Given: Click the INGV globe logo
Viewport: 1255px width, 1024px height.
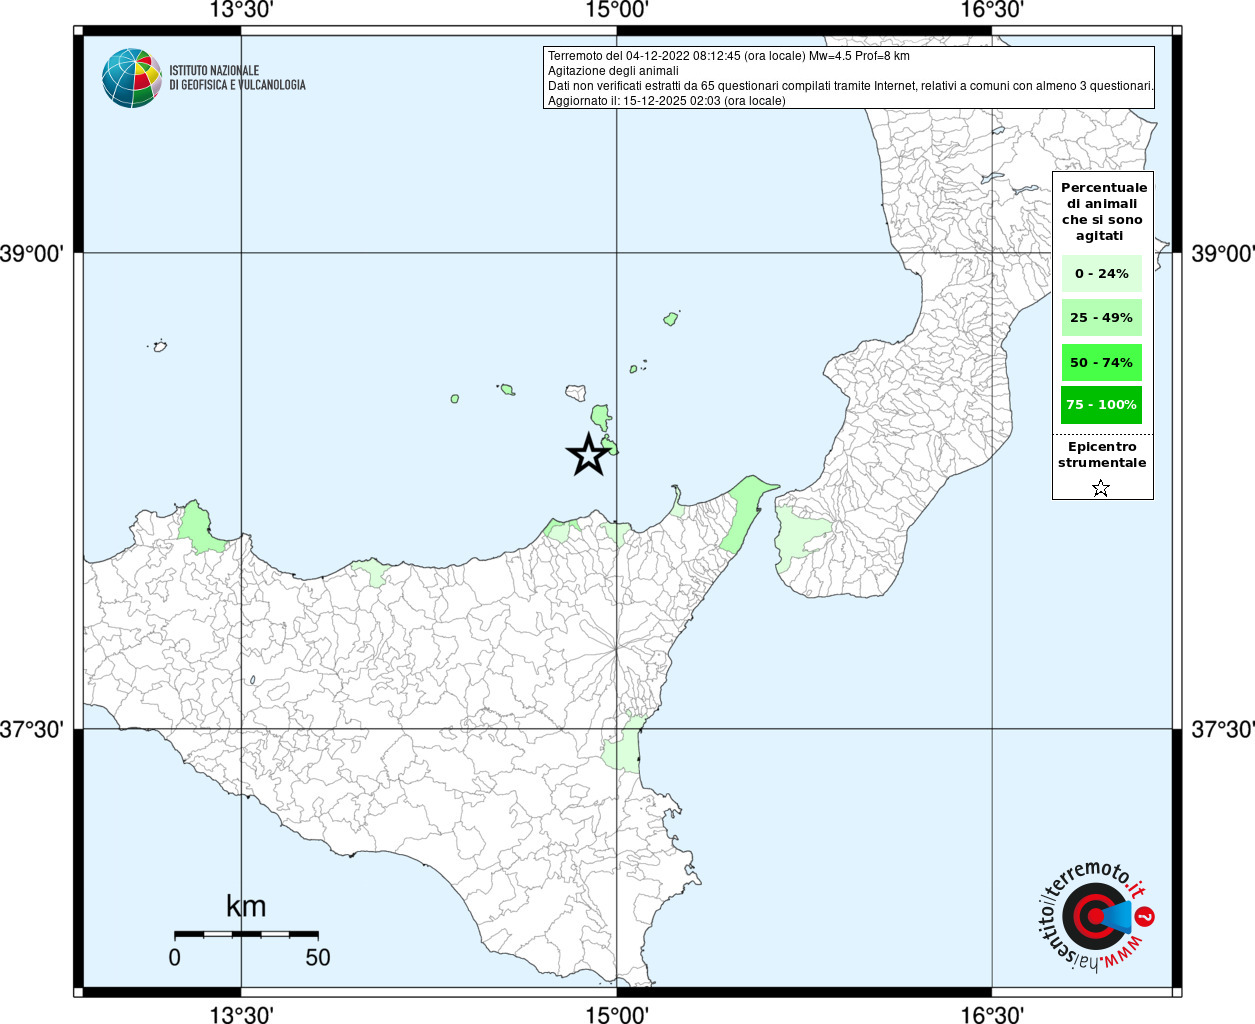Looking at the screenshot, I should (x=132, y=78).
